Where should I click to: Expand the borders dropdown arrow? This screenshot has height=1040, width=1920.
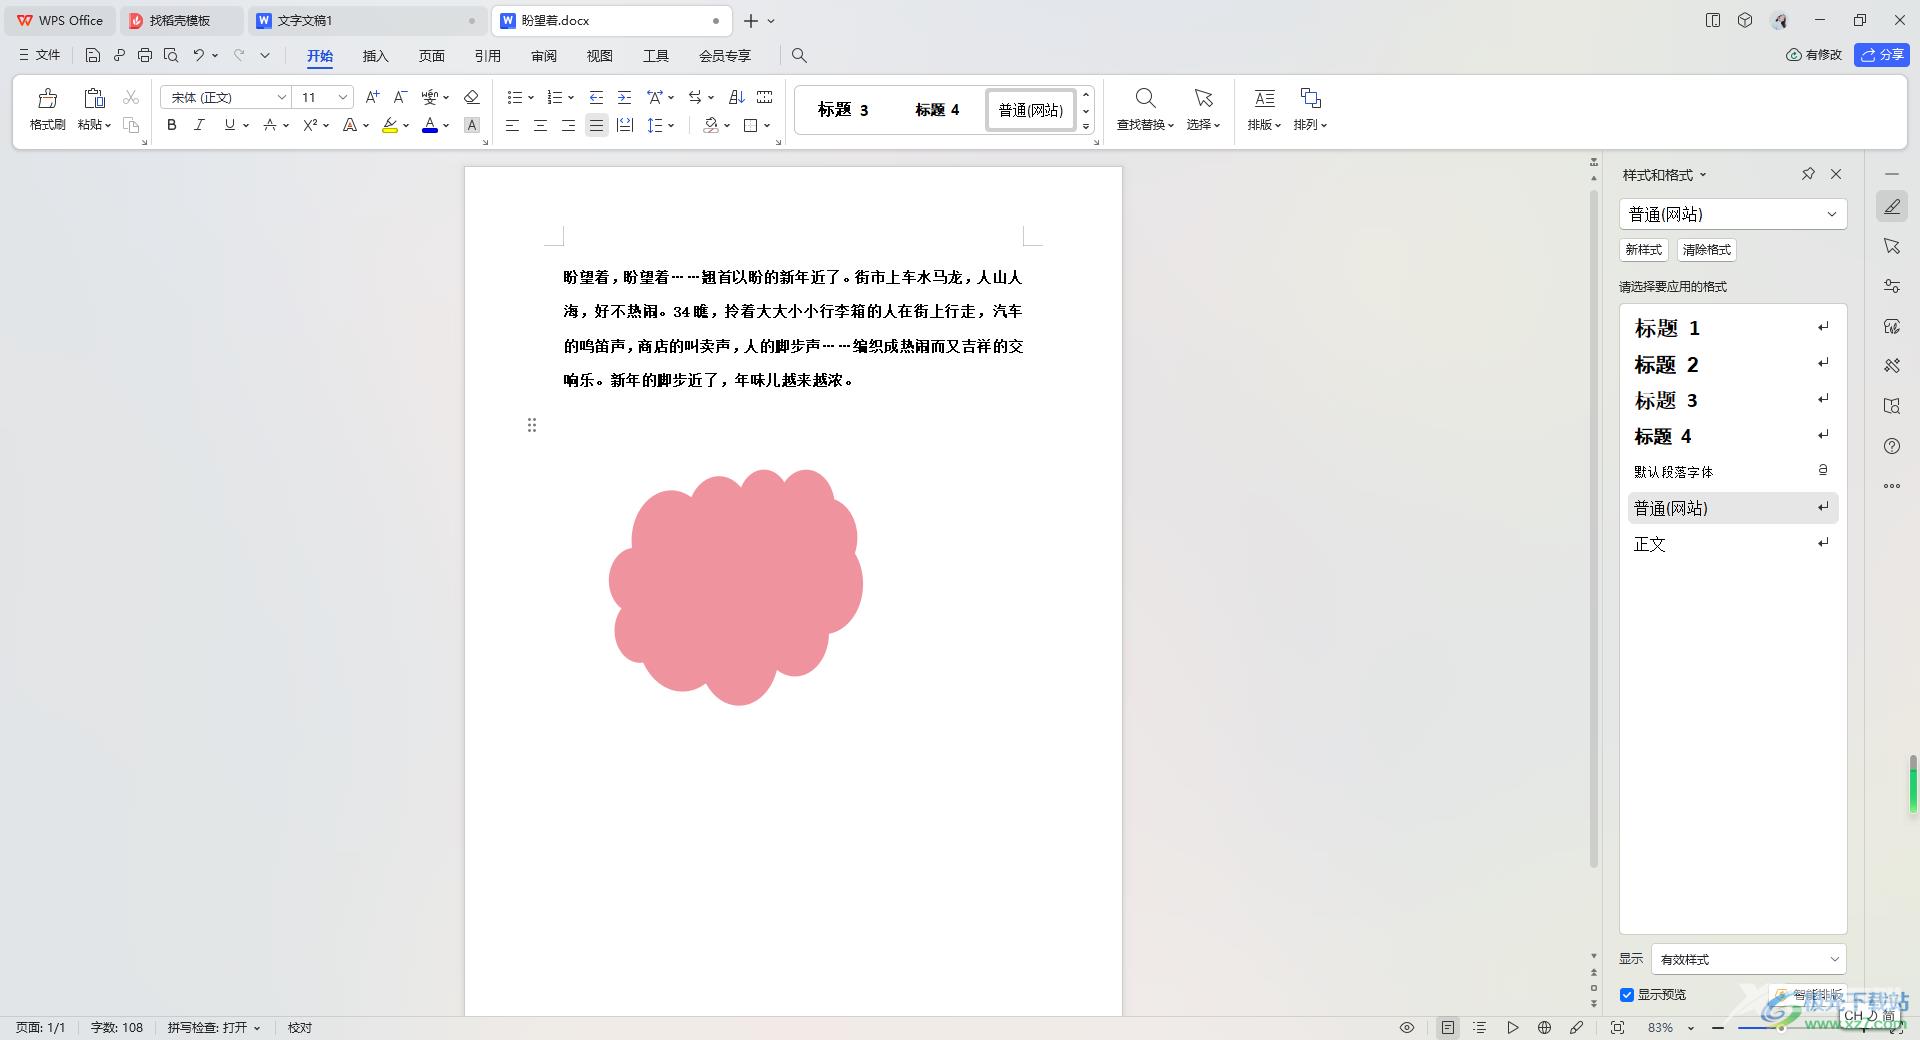(767, 126)
